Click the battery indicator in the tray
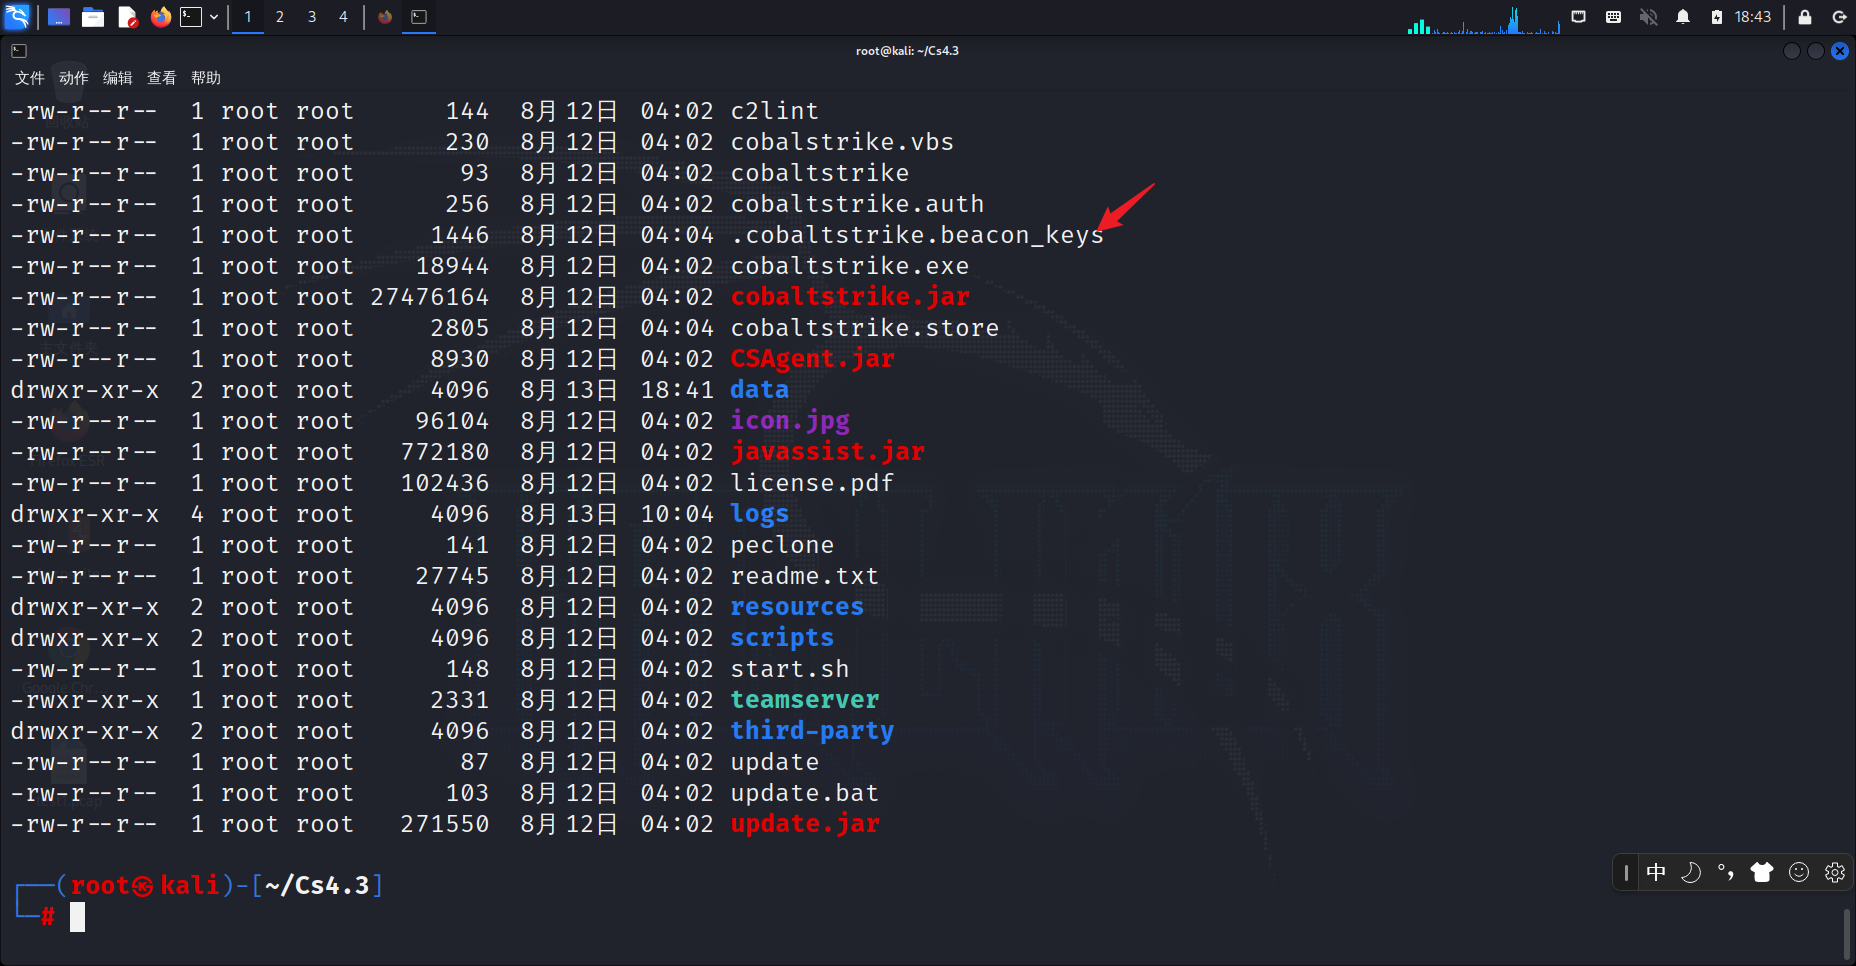Screen dimensions: 1856x966 (x=1718, y=17)
